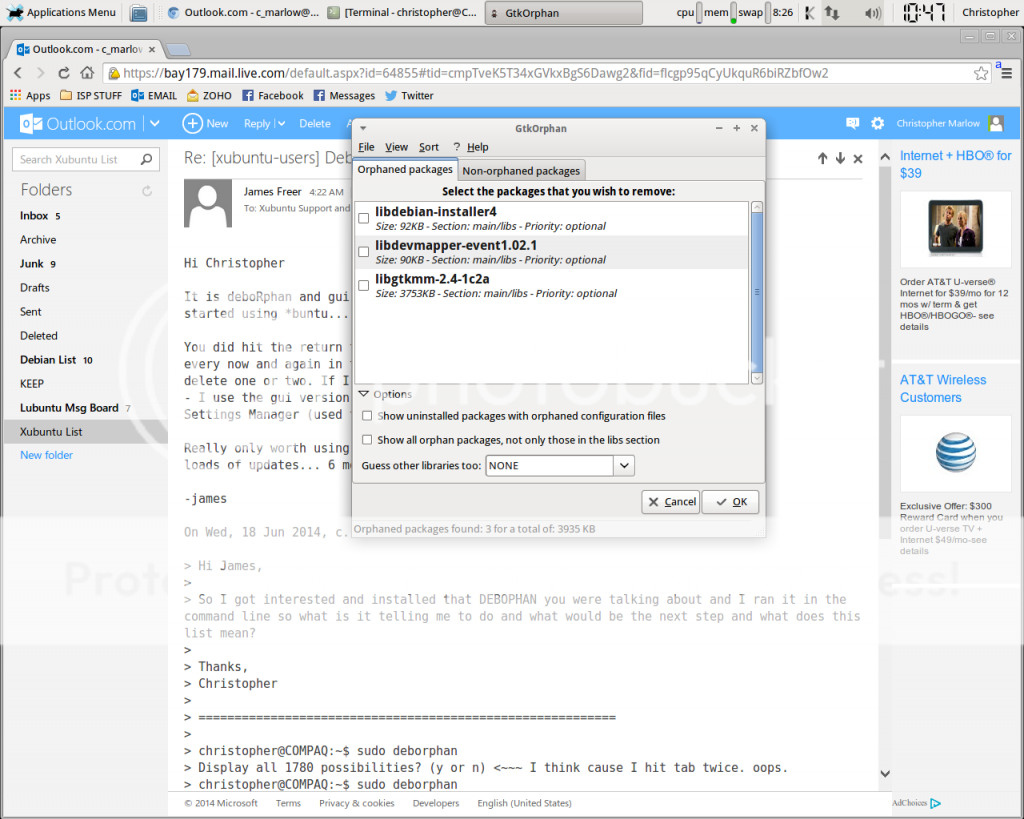This screenshot has width=1024, height=819.
Task: Expand the Reply dropdown arrow
Action: point(281,124)
